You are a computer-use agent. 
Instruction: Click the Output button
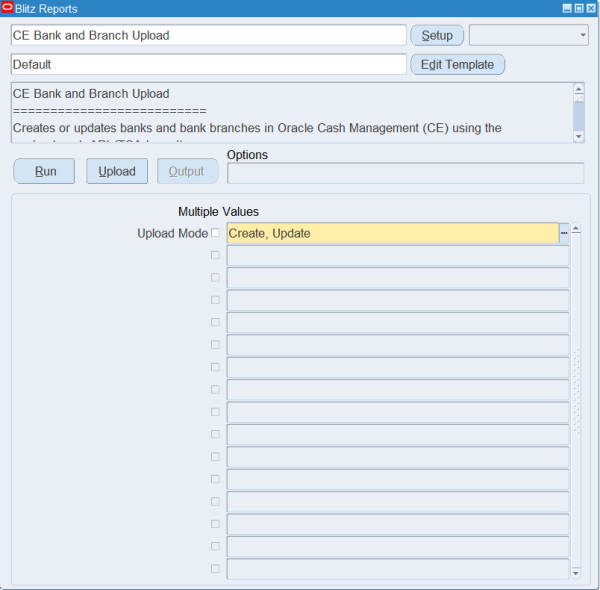188,171
